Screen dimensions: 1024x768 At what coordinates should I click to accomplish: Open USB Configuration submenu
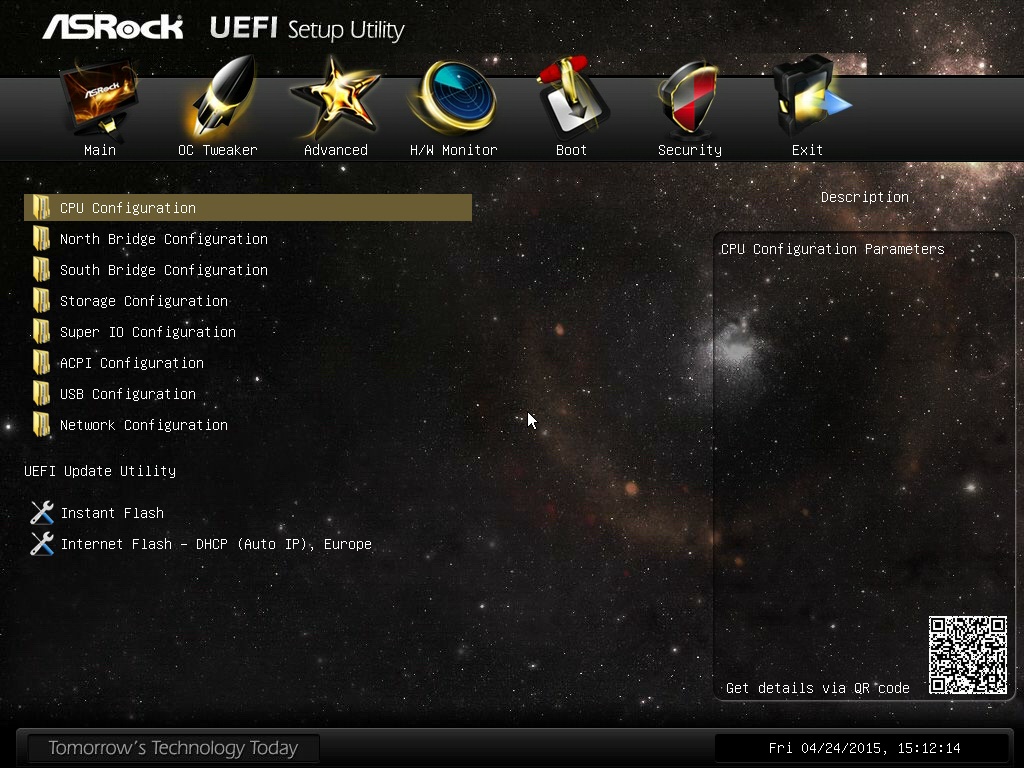pyautogui.click(x=128, y=394)
